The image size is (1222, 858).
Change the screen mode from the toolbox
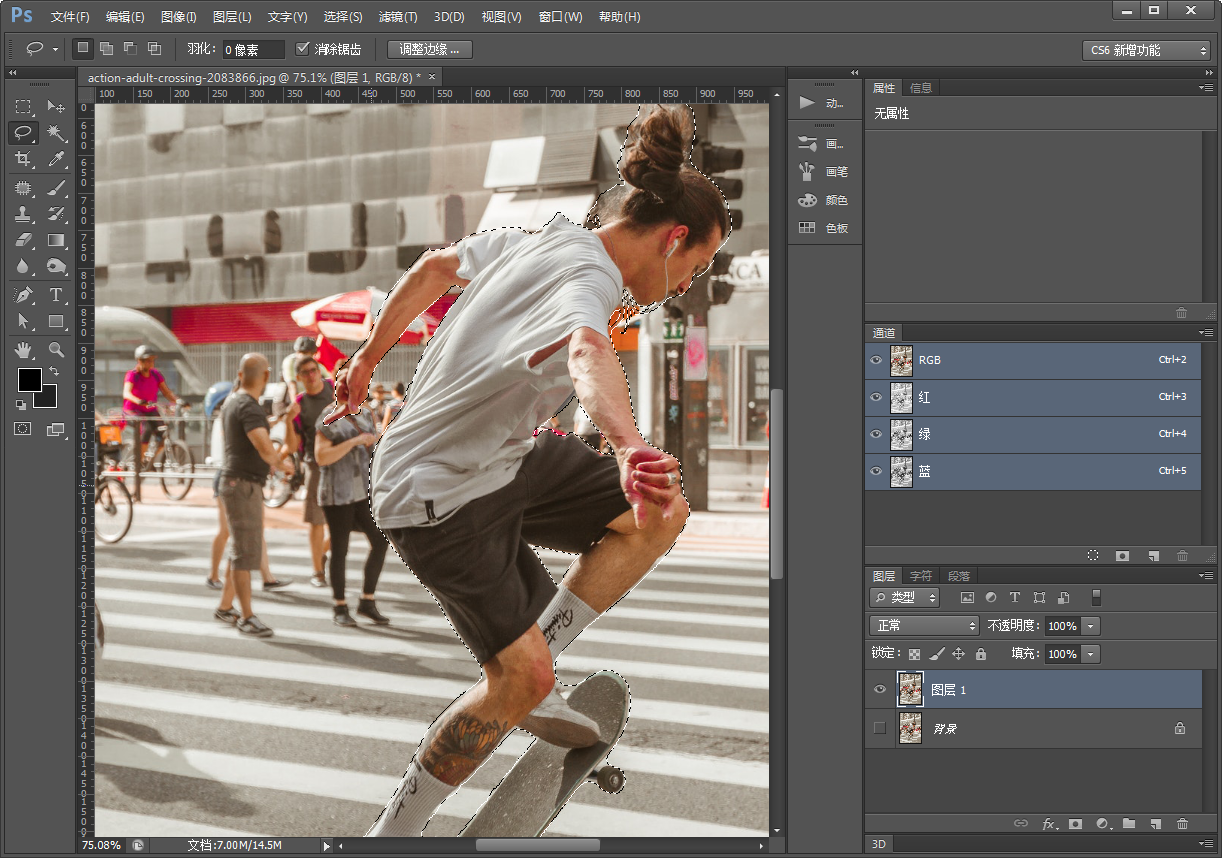pyautogui.click(x=55, y=428)
